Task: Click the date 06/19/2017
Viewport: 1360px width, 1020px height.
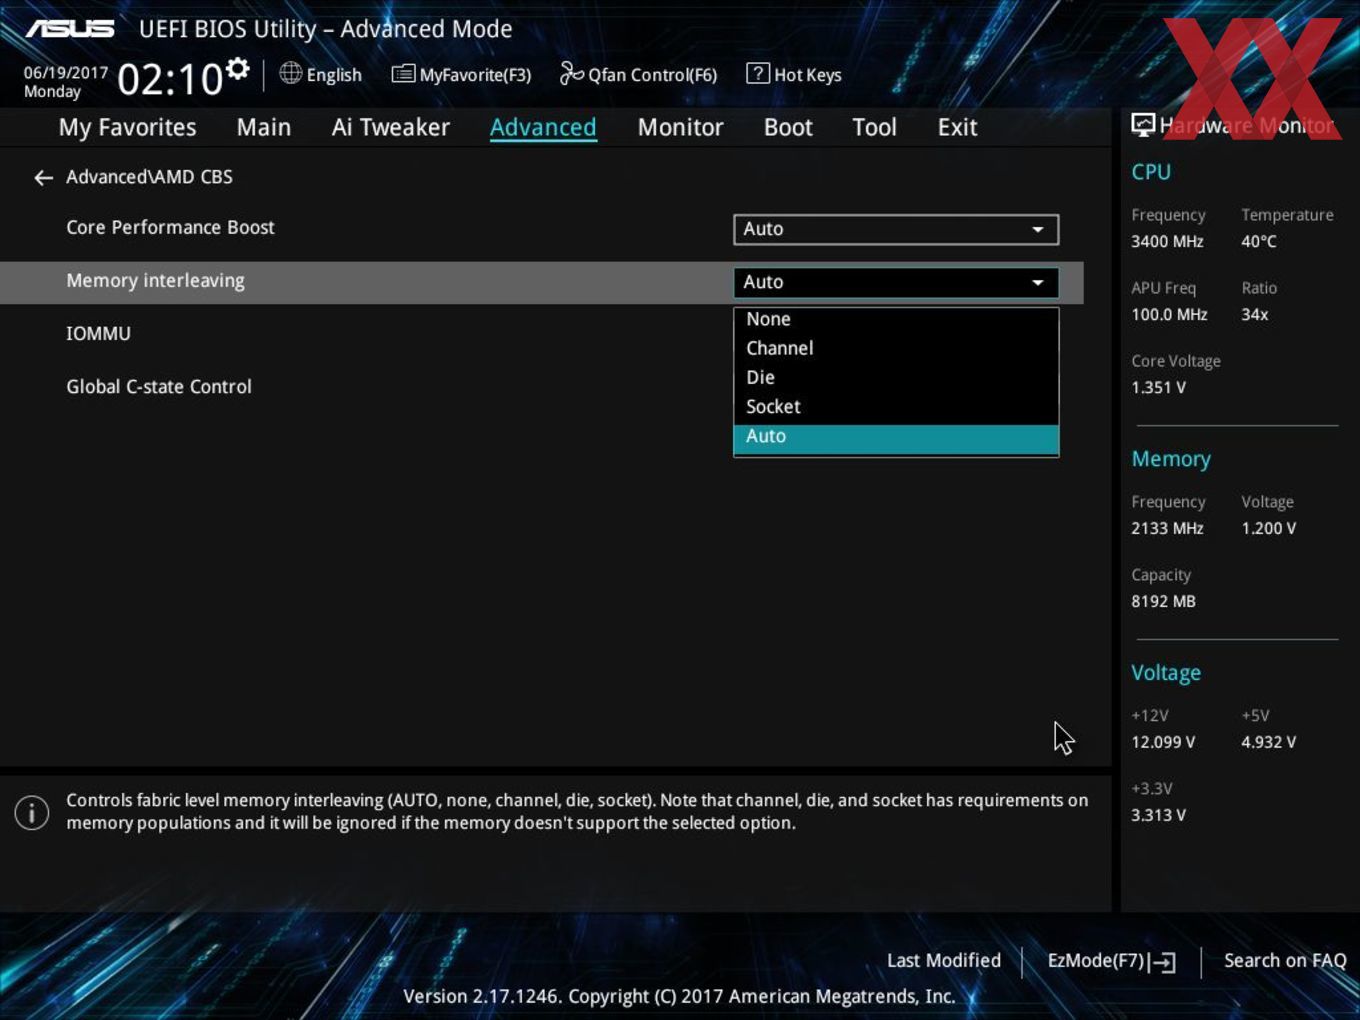Action: point(66,73)
